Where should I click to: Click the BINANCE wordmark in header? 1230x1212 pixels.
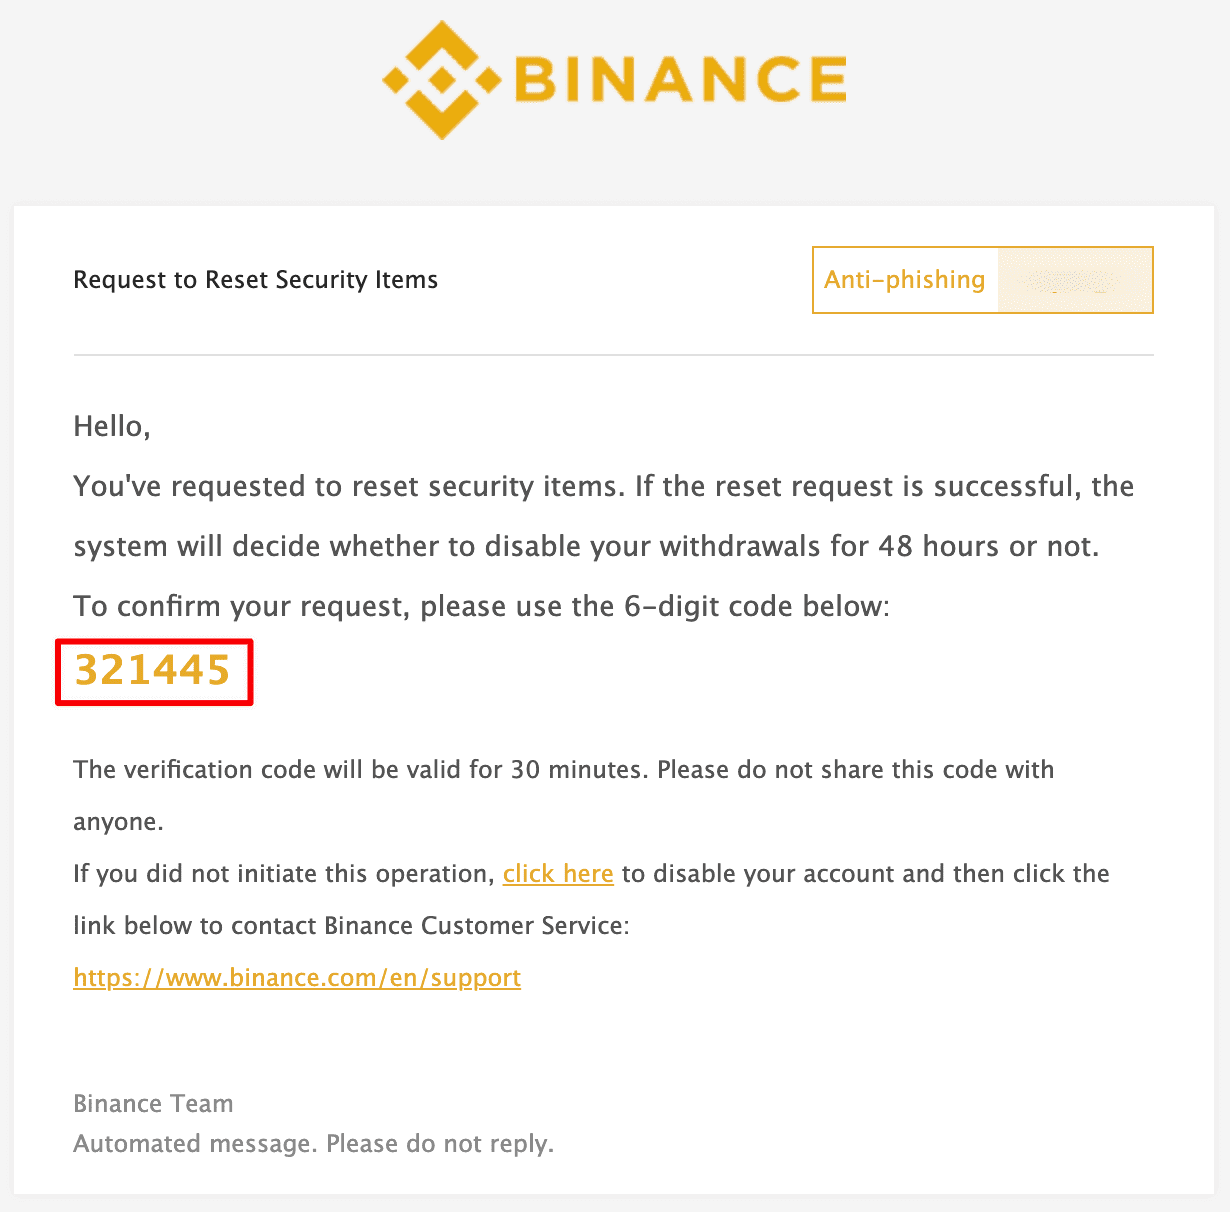[x=681, y=79]
